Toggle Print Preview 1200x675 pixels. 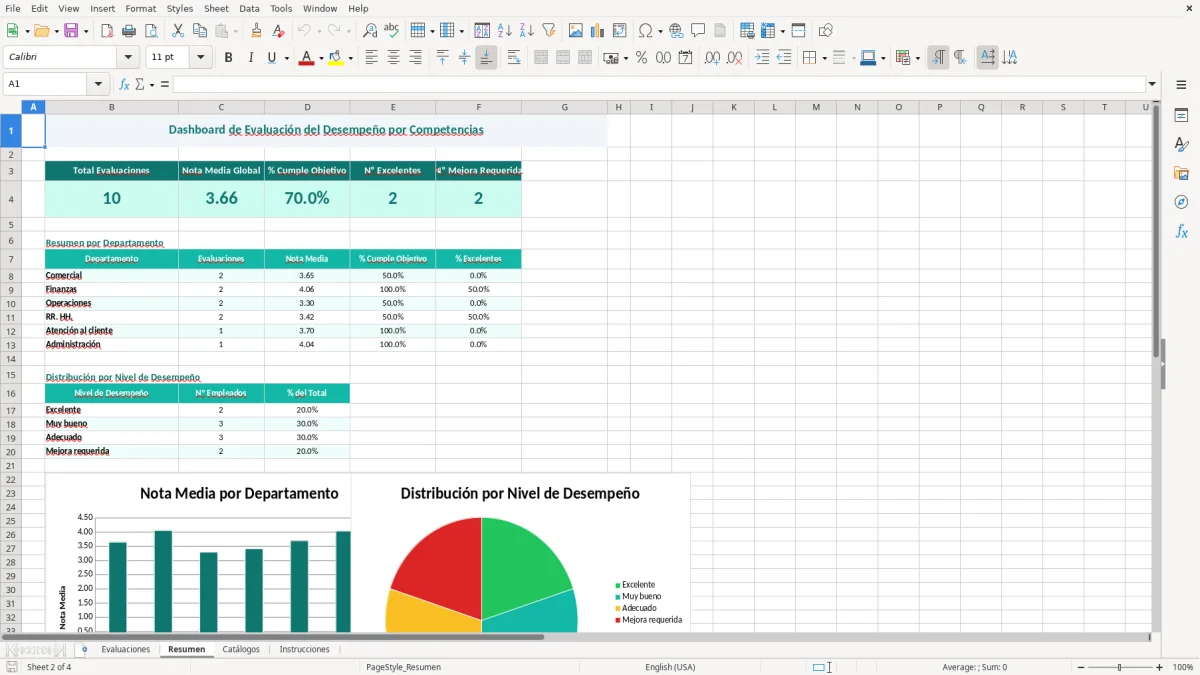tap(151, 31)
